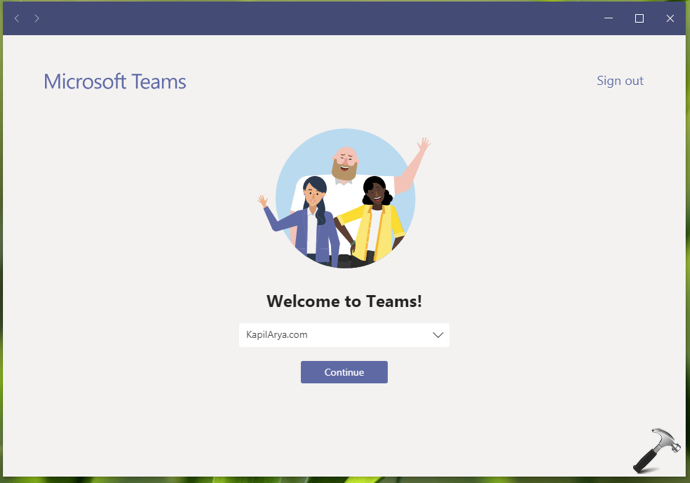Maximize the Teams window

pos(639,18)
